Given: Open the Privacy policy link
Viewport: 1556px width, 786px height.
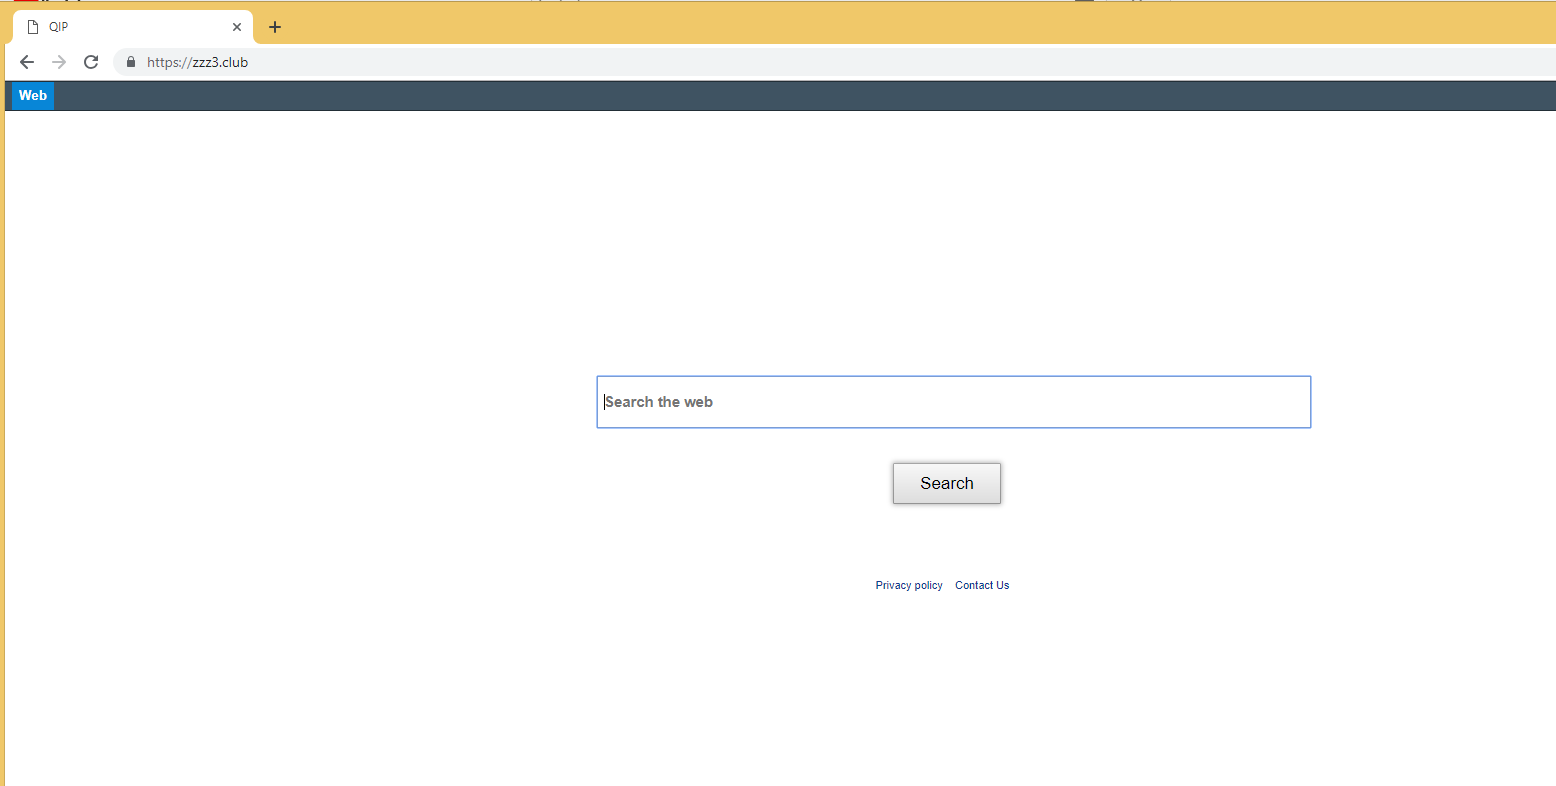Looking at the screenshot, I should click(908, 586).
